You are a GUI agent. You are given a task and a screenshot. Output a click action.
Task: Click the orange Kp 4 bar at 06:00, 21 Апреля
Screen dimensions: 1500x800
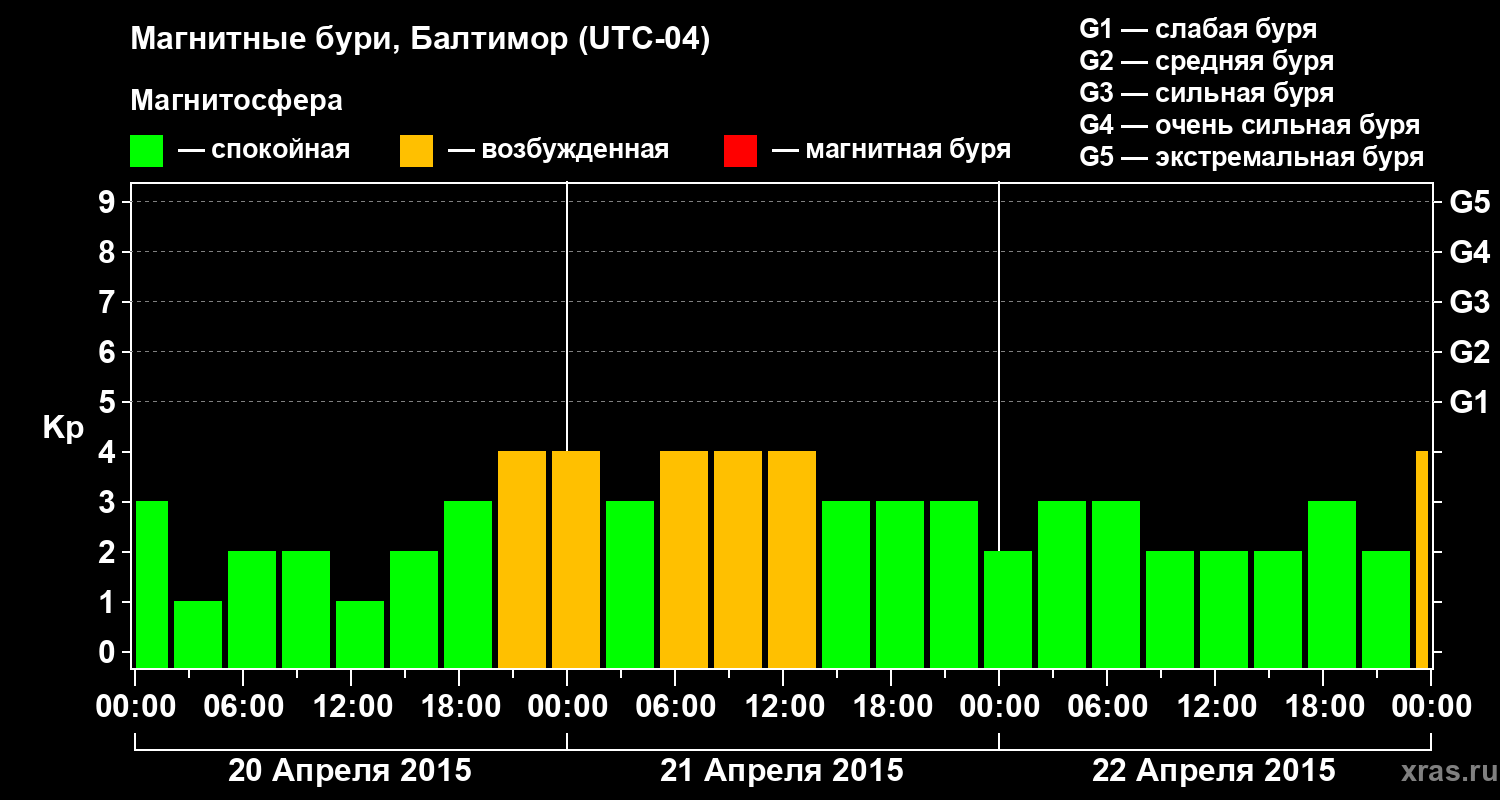click(x=684, y=559)
